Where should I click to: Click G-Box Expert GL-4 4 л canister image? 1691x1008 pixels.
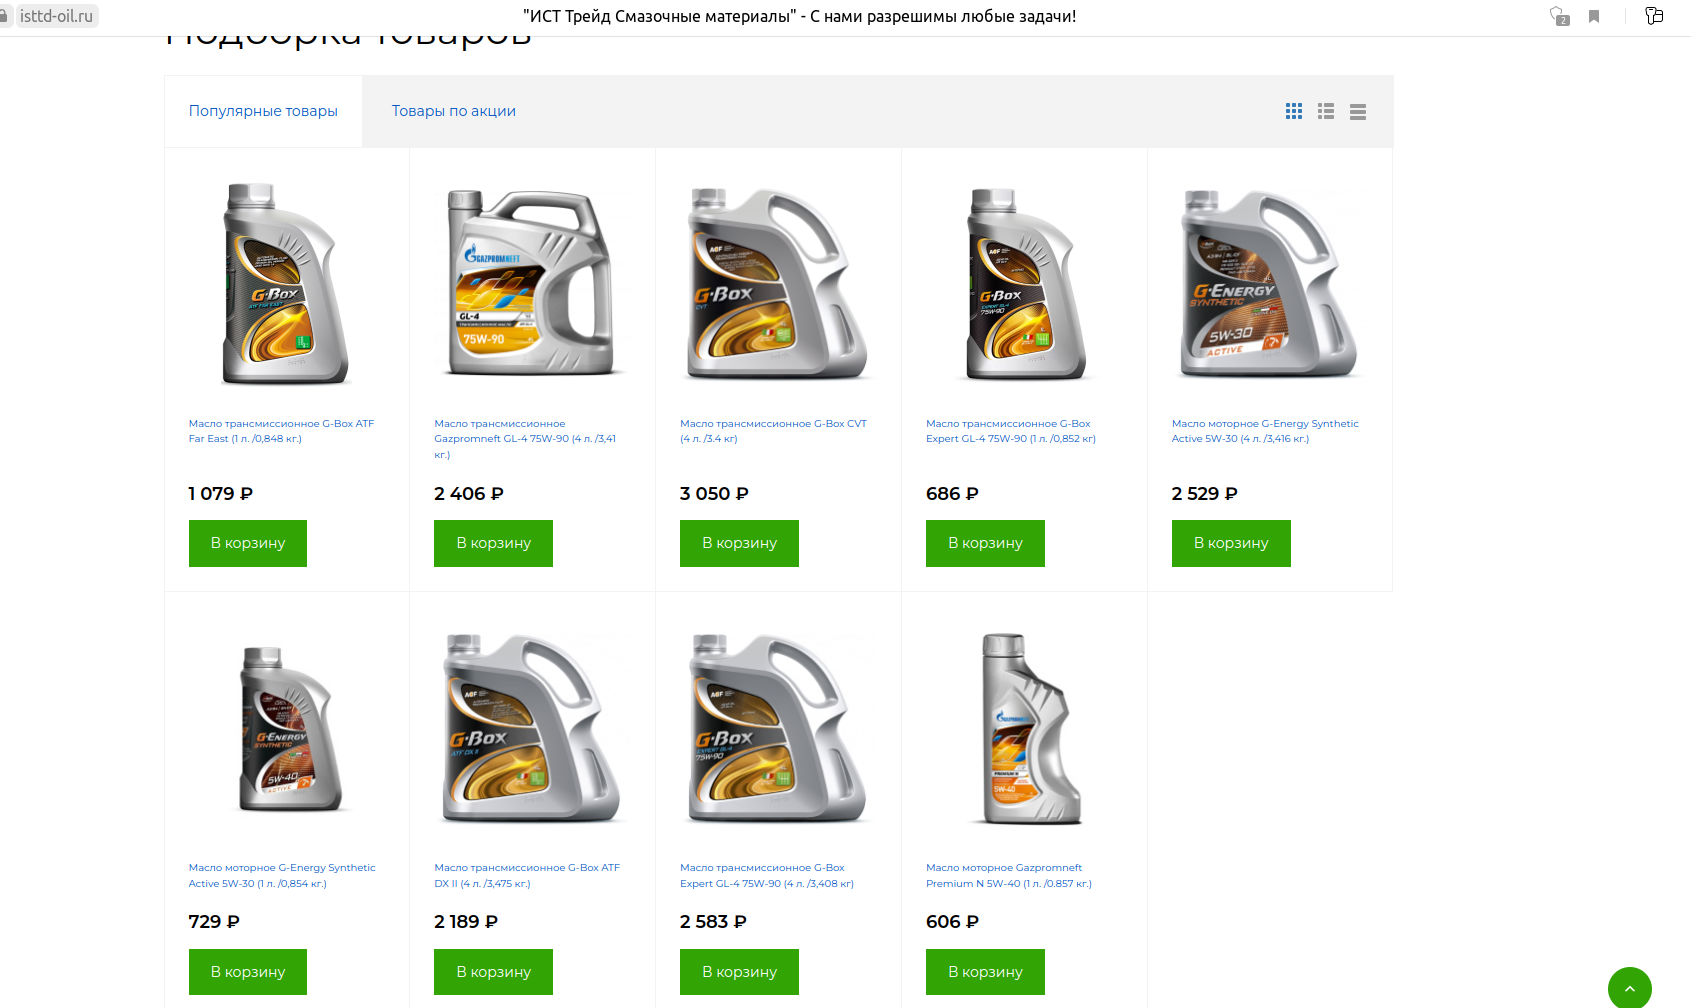pyautogui.click(x=777, y=728)
